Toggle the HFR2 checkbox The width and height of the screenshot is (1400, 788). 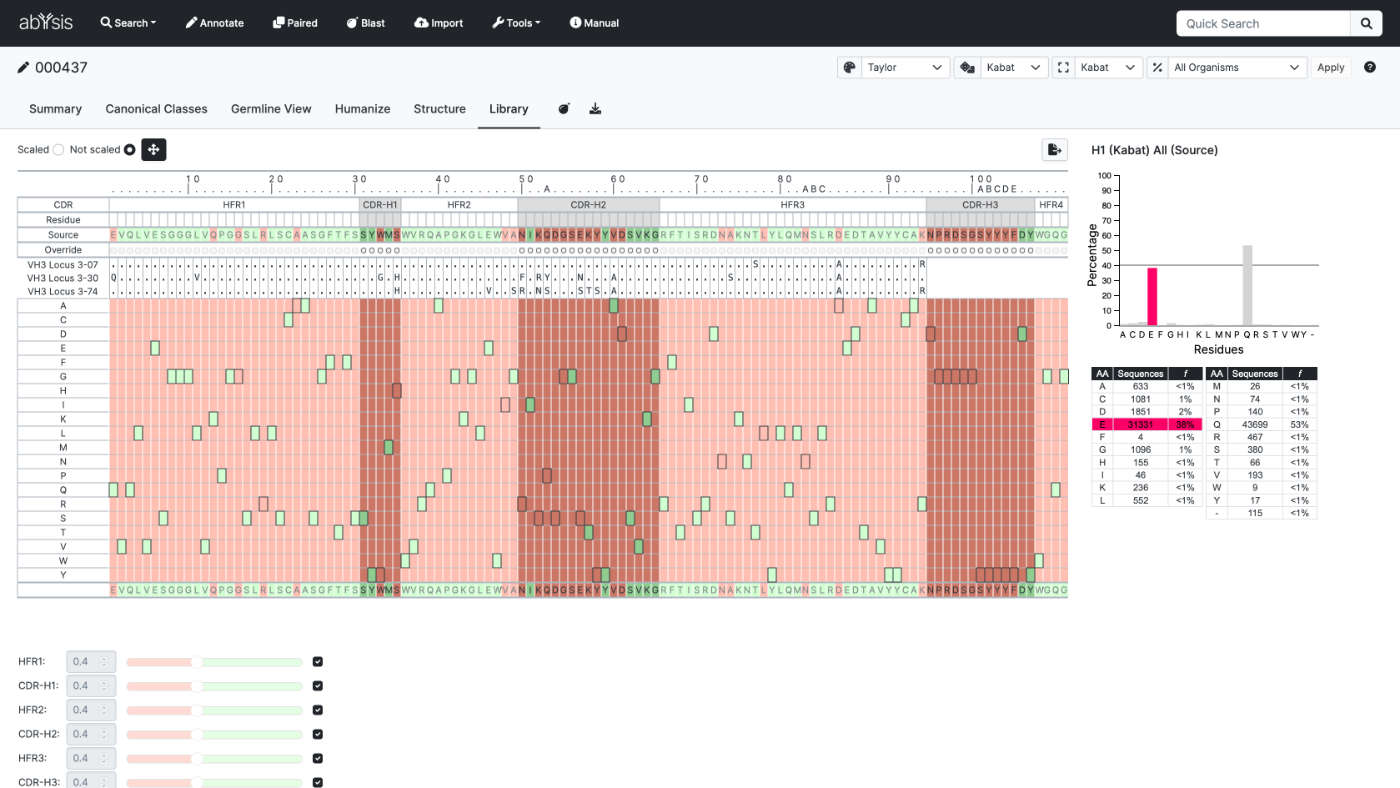[318, 710]
